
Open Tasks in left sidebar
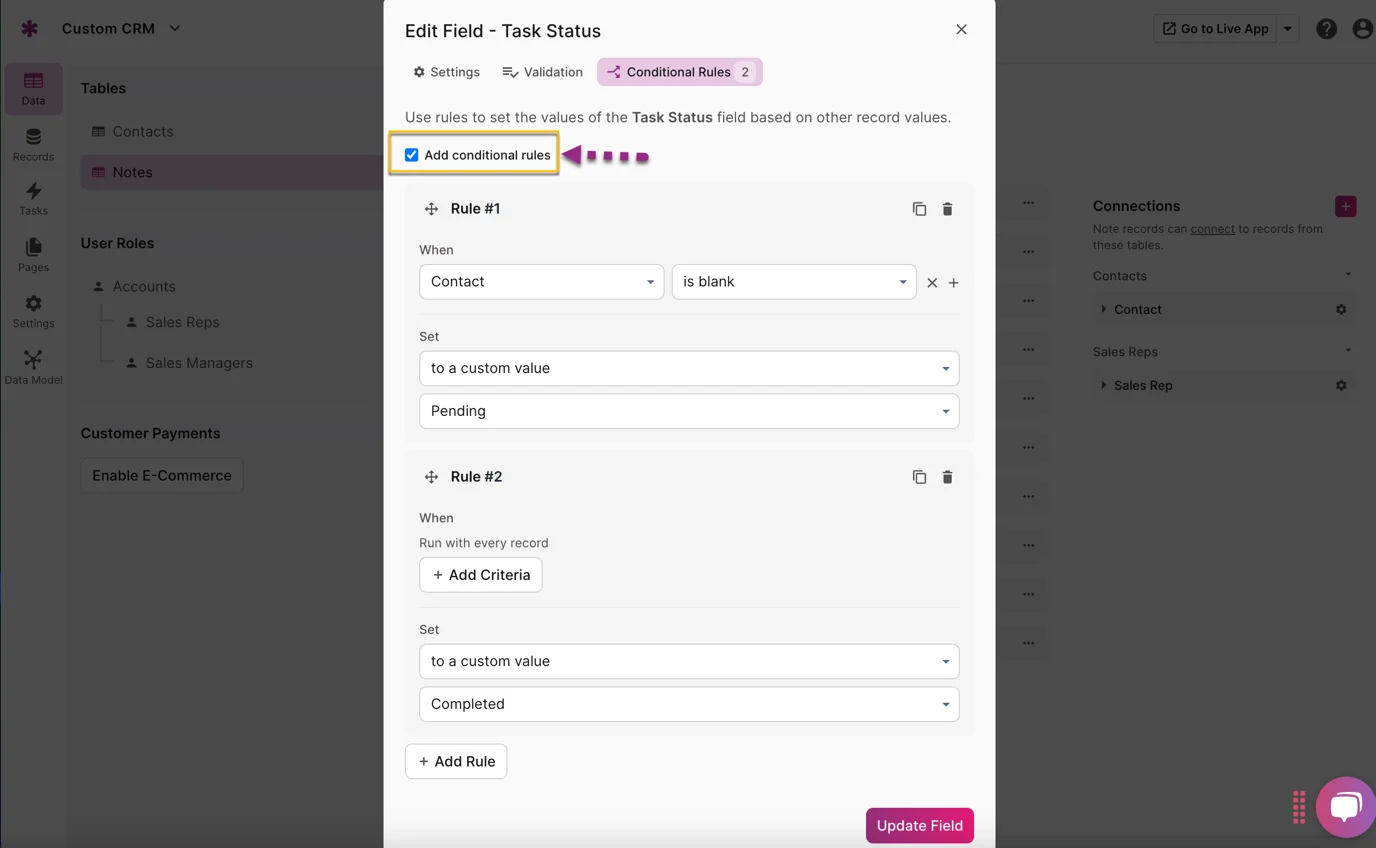click(x=33, y=198)
